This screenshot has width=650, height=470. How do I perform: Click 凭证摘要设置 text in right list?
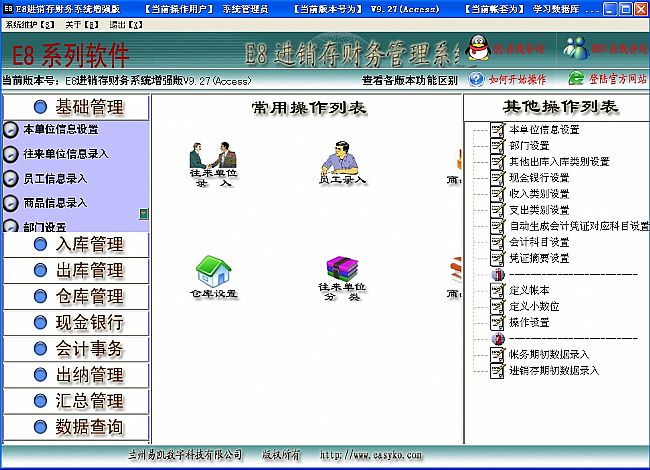click(x=539, y=258)
